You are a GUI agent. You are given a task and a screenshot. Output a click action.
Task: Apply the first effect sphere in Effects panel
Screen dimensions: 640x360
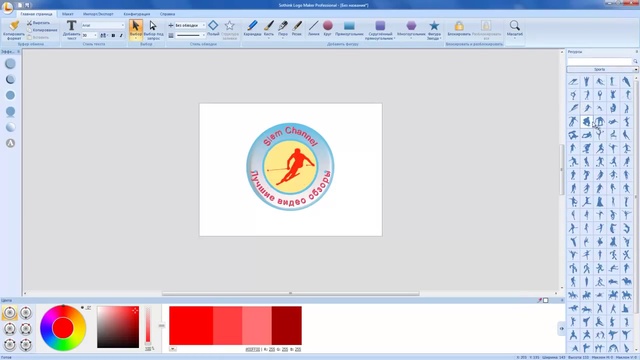coord(10,63)
